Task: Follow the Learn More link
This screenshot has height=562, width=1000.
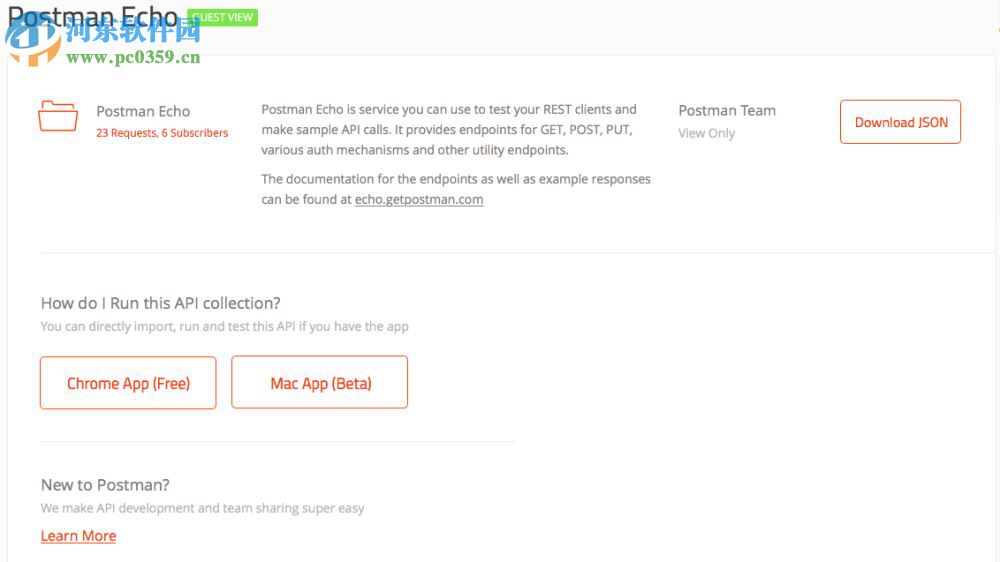Action: click(x=78, y=536)
